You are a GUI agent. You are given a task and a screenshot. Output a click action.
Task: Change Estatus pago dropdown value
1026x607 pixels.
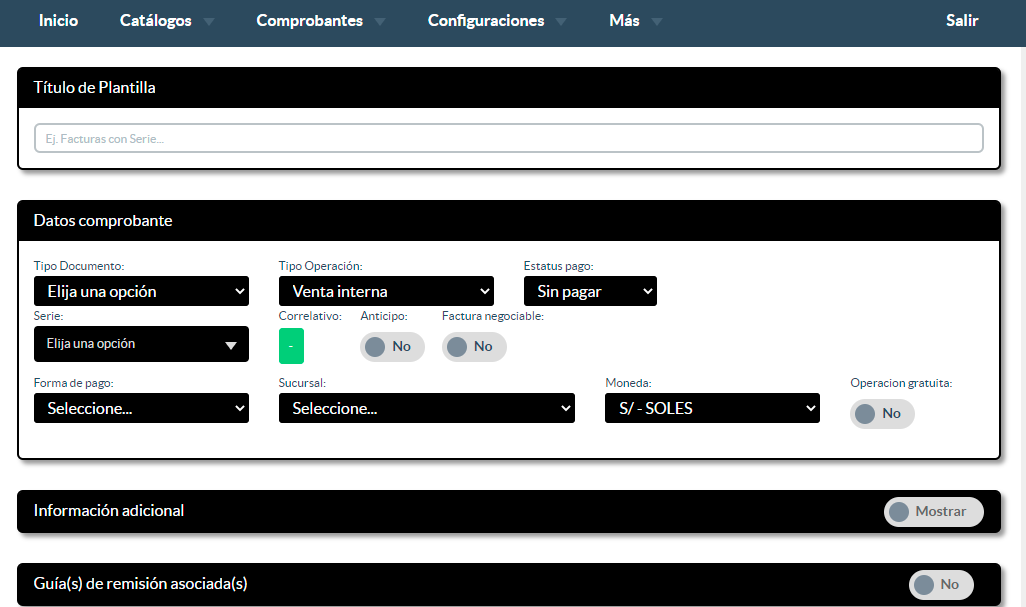[x=590, y=292]
